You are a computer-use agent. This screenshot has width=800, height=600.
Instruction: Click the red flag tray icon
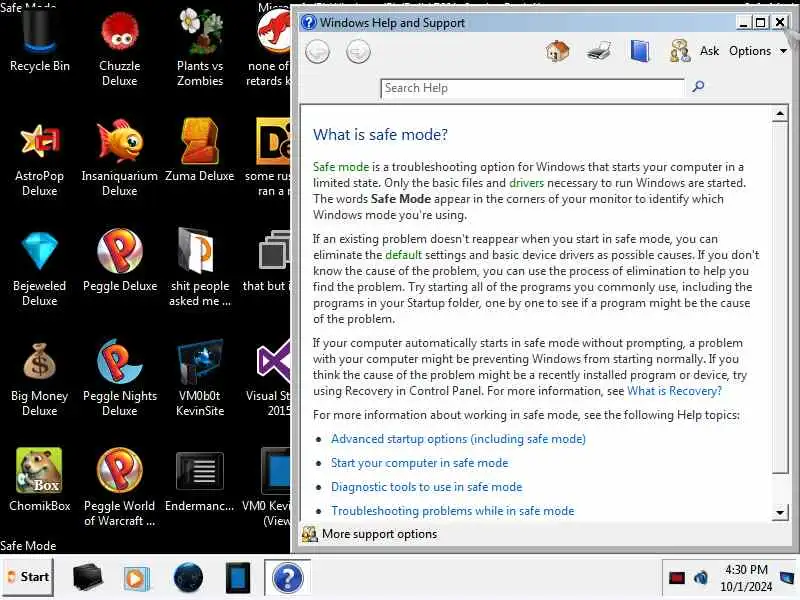(x=677, y=578)
